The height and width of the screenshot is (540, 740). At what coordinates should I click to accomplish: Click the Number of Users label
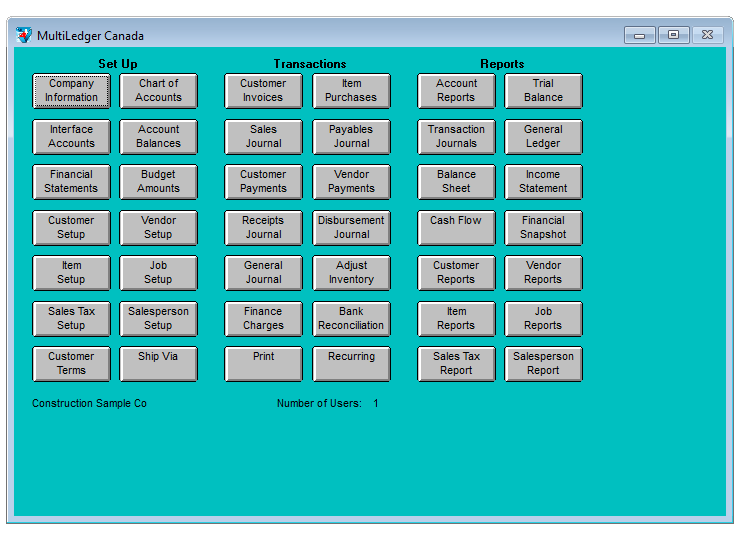coord(319,403)
